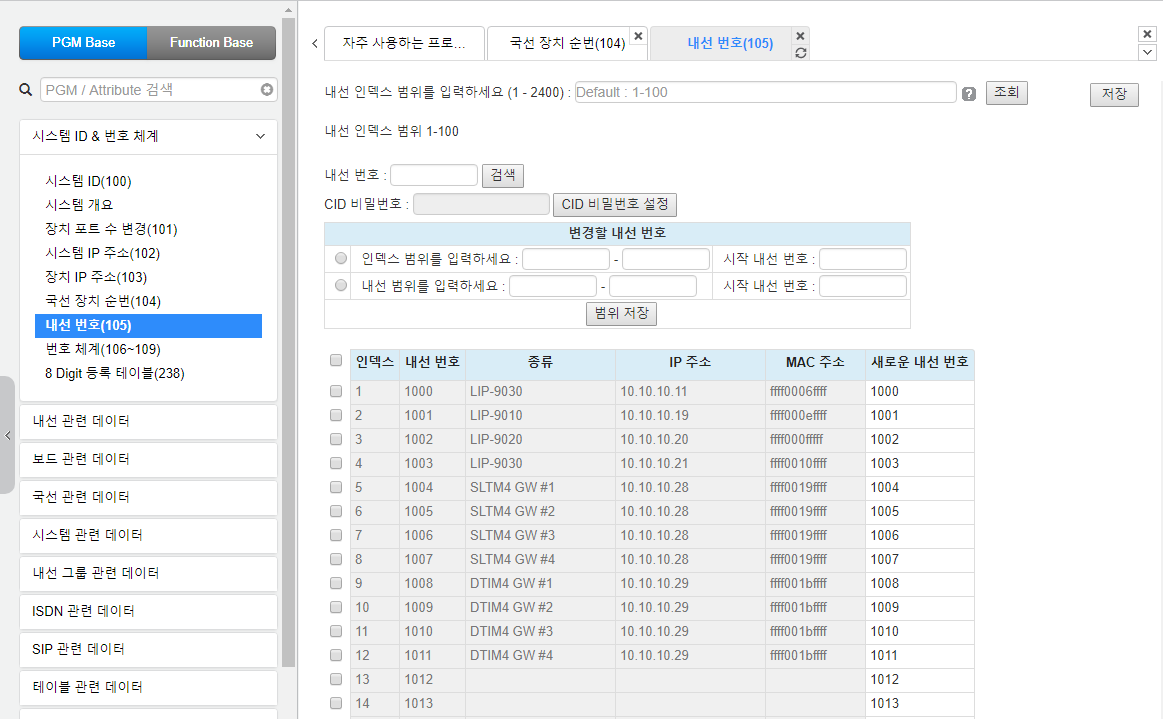1163x719 pixels.
Task: Check the row for index 9 DTIM4 GW #1
Action: click(x=336, y=583)
